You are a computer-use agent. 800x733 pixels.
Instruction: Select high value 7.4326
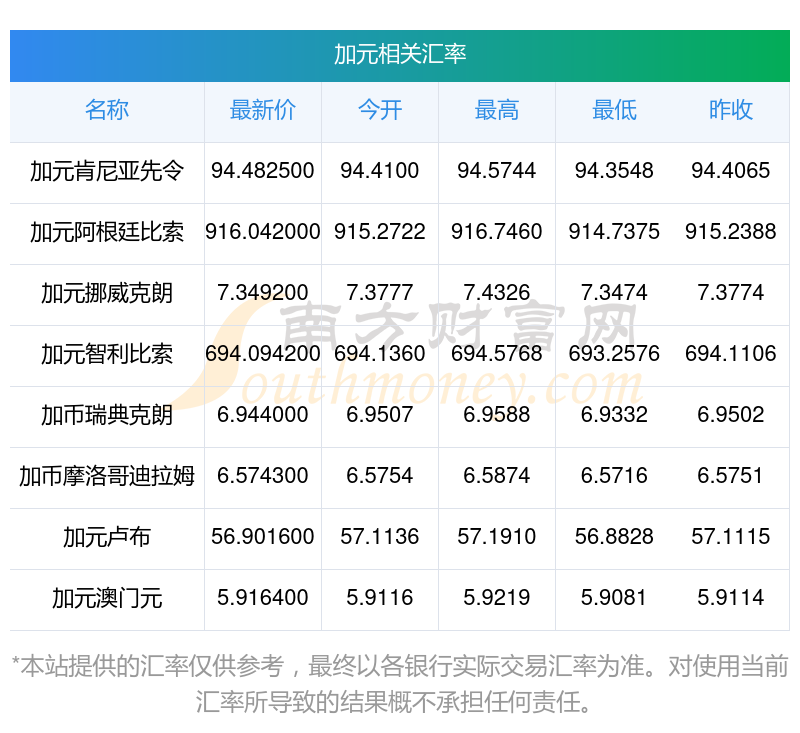[x=497, y=293]
